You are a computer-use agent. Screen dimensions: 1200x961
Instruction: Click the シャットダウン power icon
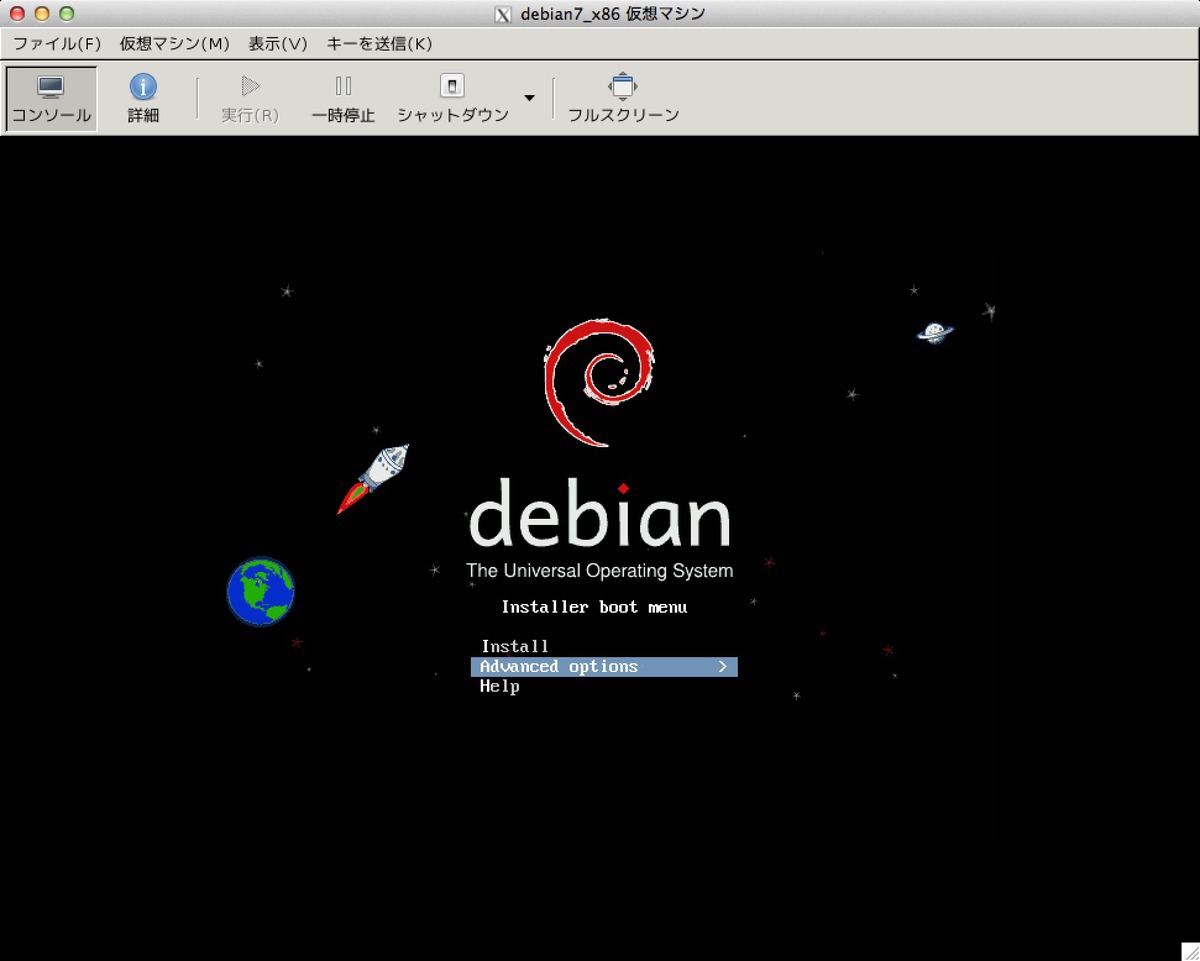click(x=453, y=87)
